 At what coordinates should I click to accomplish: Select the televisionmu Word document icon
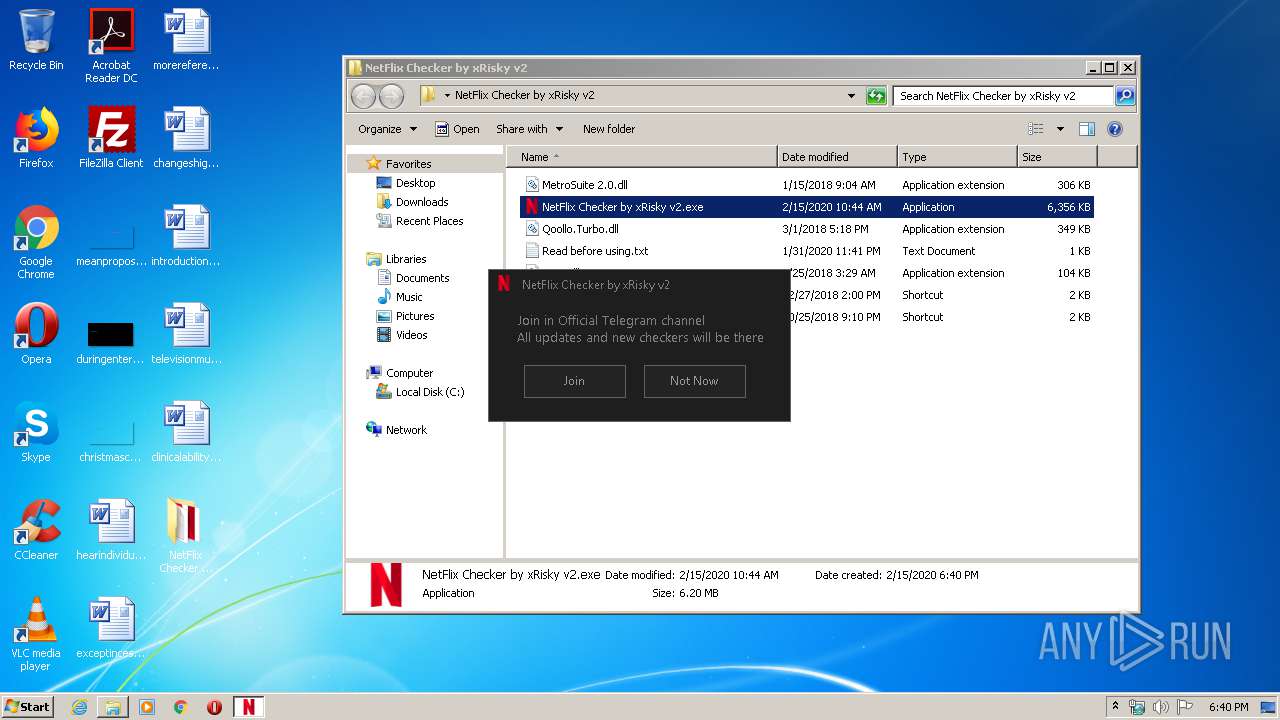pyautogui.click(x=186, y=334)
